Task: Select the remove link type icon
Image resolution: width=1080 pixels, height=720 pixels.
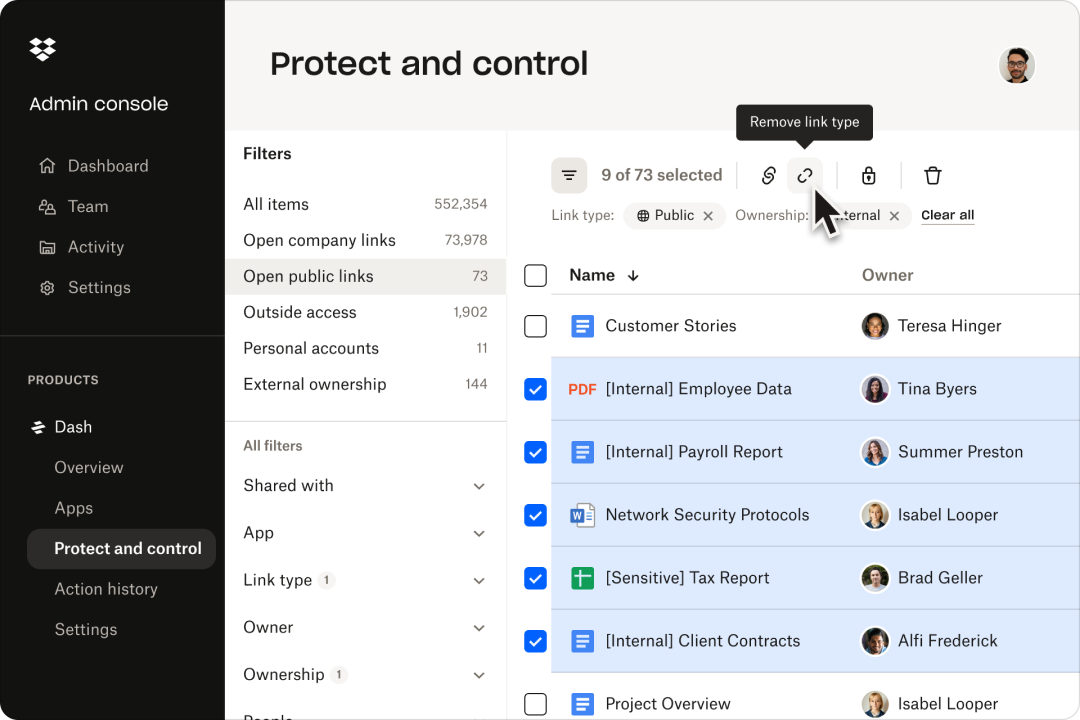Action: (805, 175)
